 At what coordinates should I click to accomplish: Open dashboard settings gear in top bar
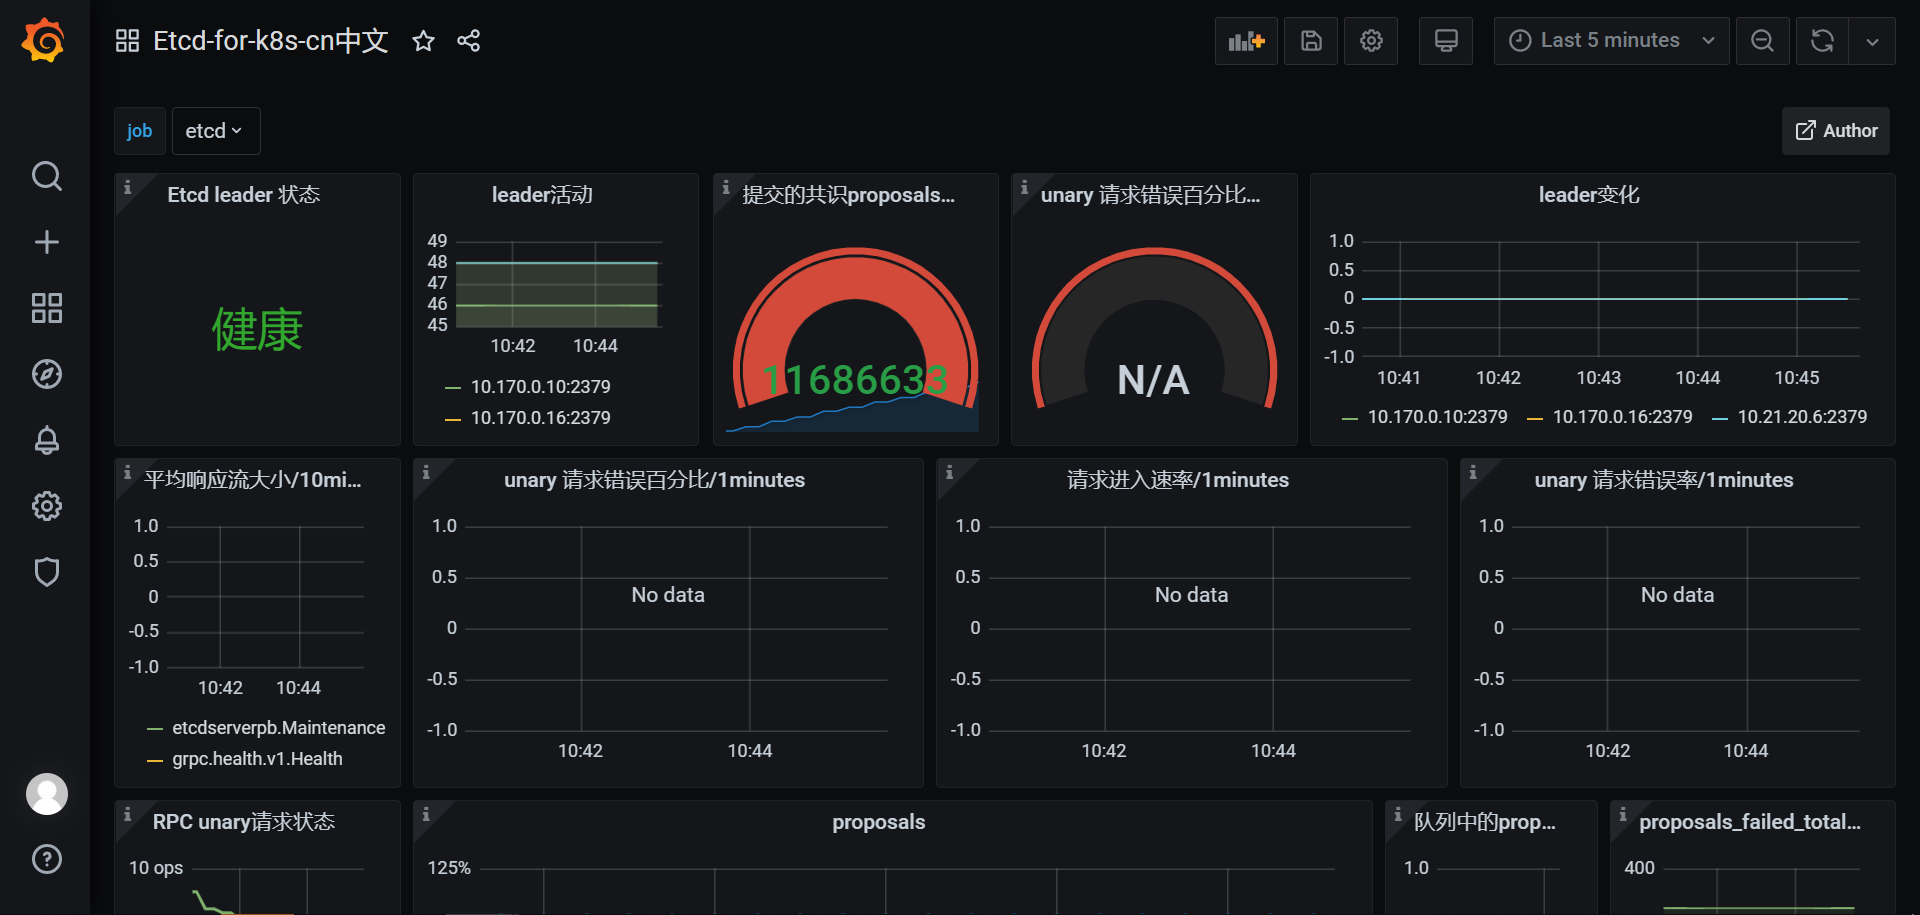1371,41
